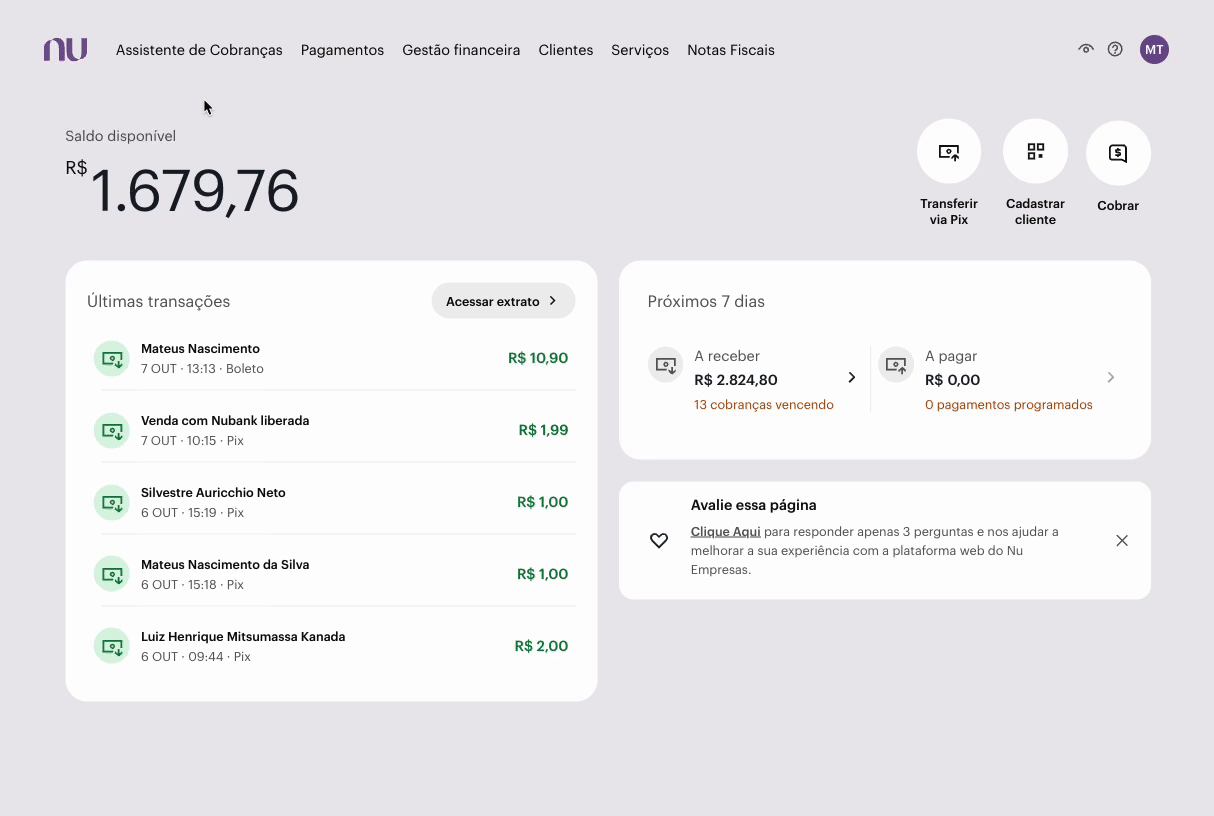Click the A receber money icon
This screenshot has width=1214, height=816.
666,365
